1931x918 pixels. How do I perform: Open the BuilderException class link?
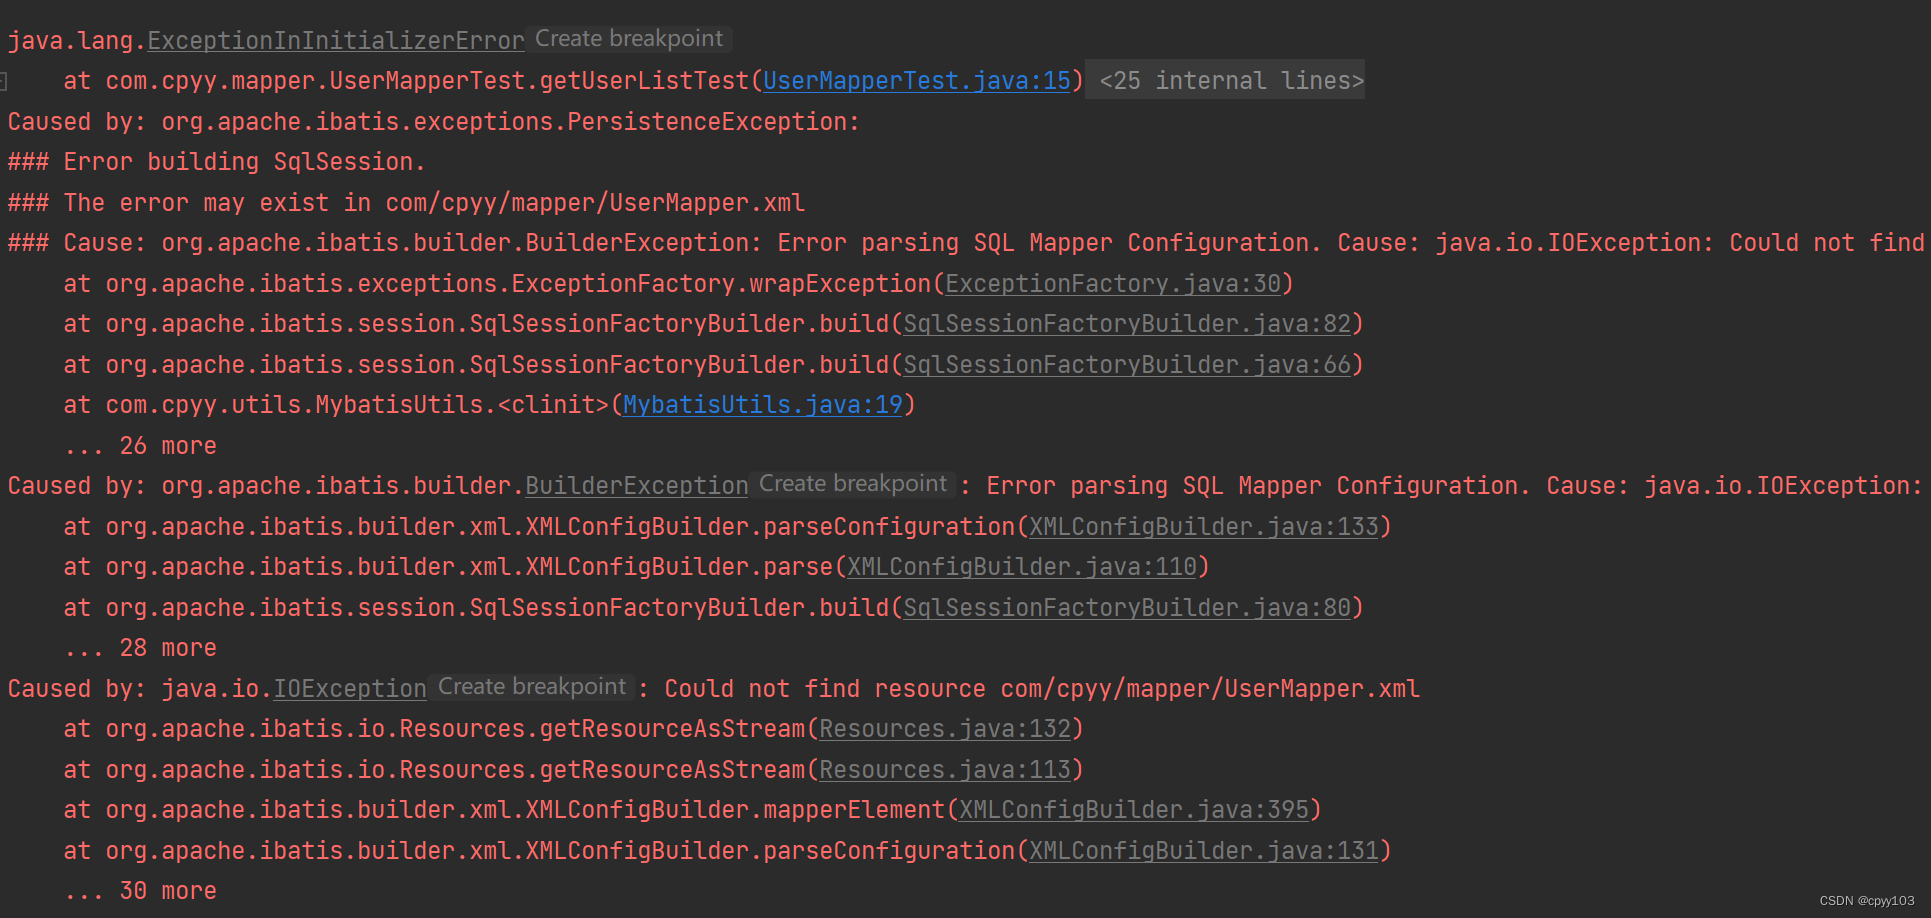pos(637,486)
